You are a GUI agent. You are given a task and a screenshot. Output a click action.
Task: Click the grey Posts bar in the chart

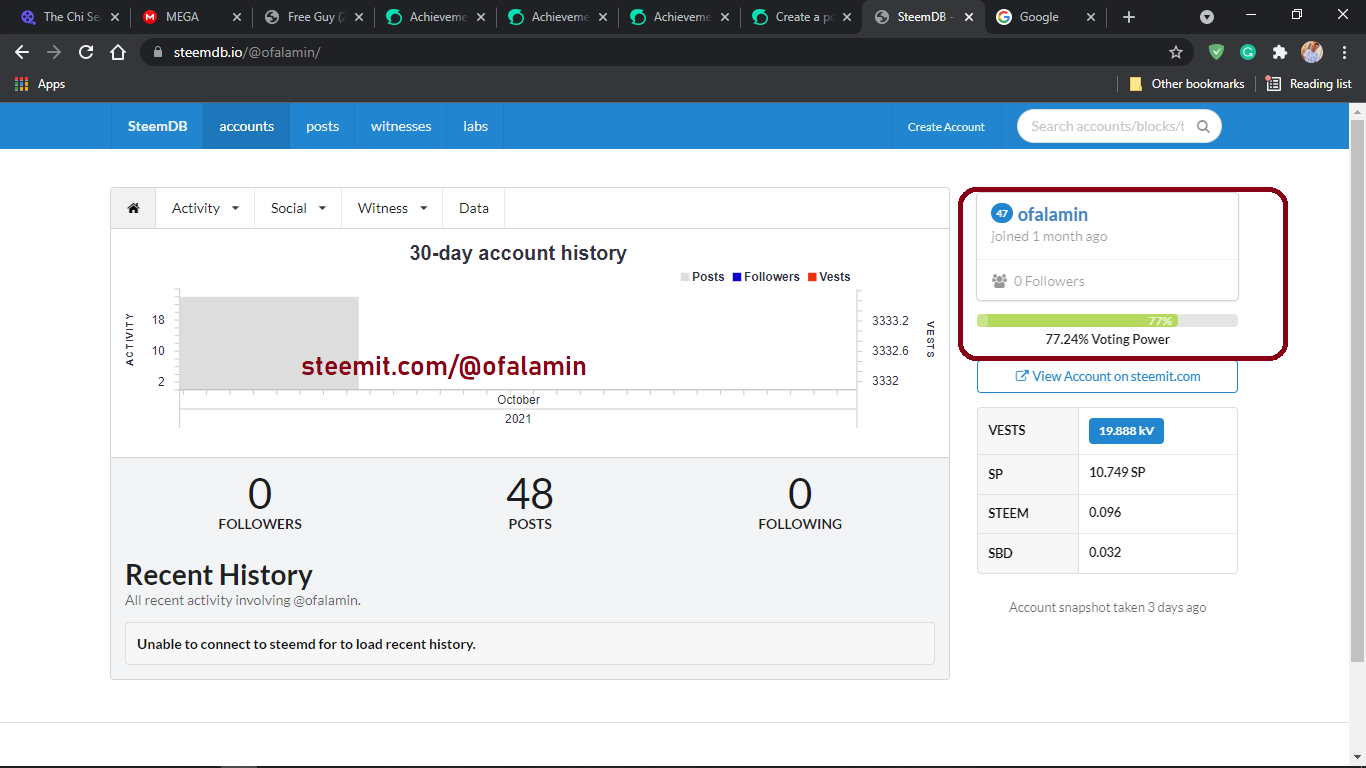(x=269, y=343)
